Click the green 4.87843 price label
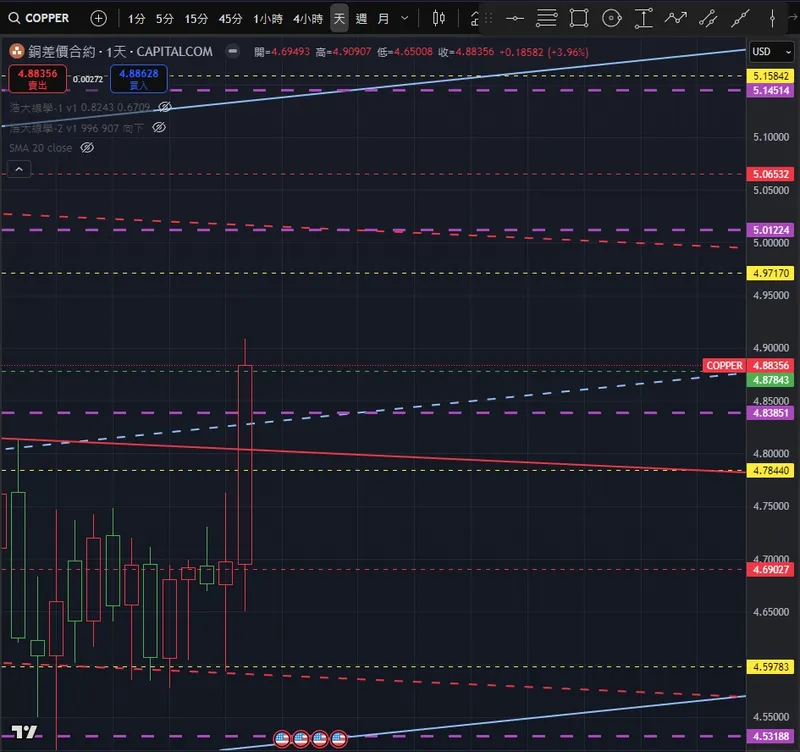This screenshot has height=752, width=800. click(770, 380)
